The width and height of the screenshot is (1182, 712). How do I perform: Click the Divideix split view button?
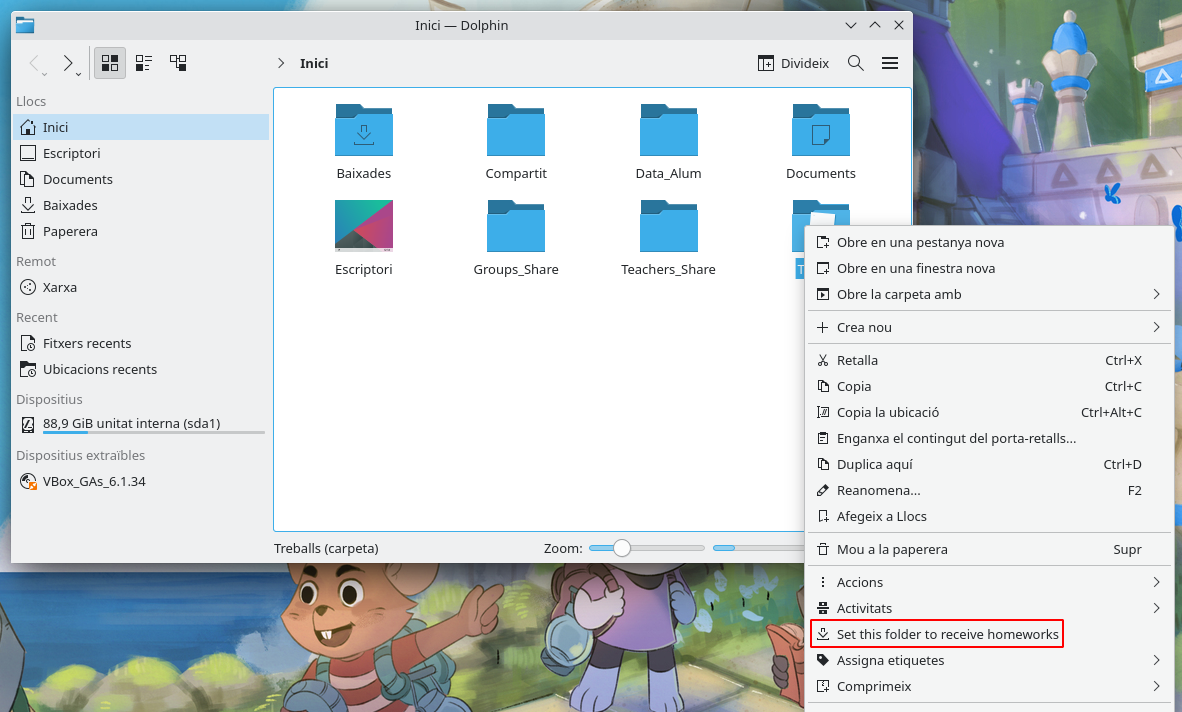click(793, 63)
